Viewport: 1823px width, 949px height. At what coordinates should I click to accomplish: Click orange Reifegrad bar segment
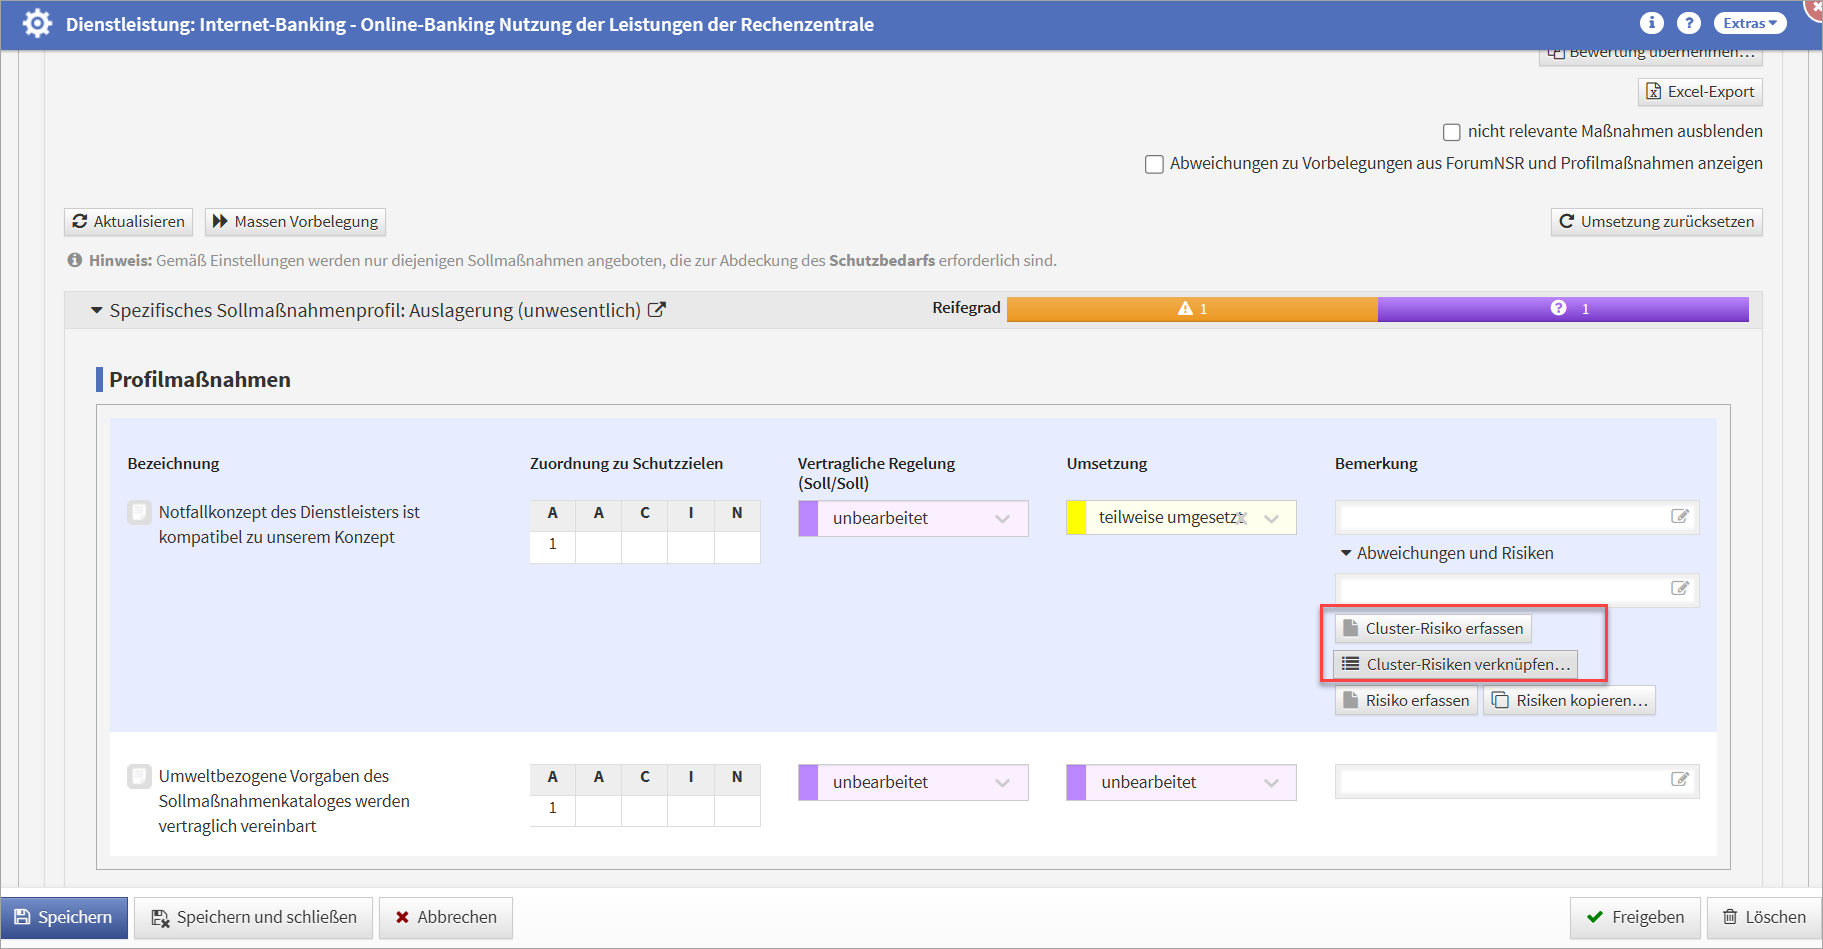(x=1192, y=309)
